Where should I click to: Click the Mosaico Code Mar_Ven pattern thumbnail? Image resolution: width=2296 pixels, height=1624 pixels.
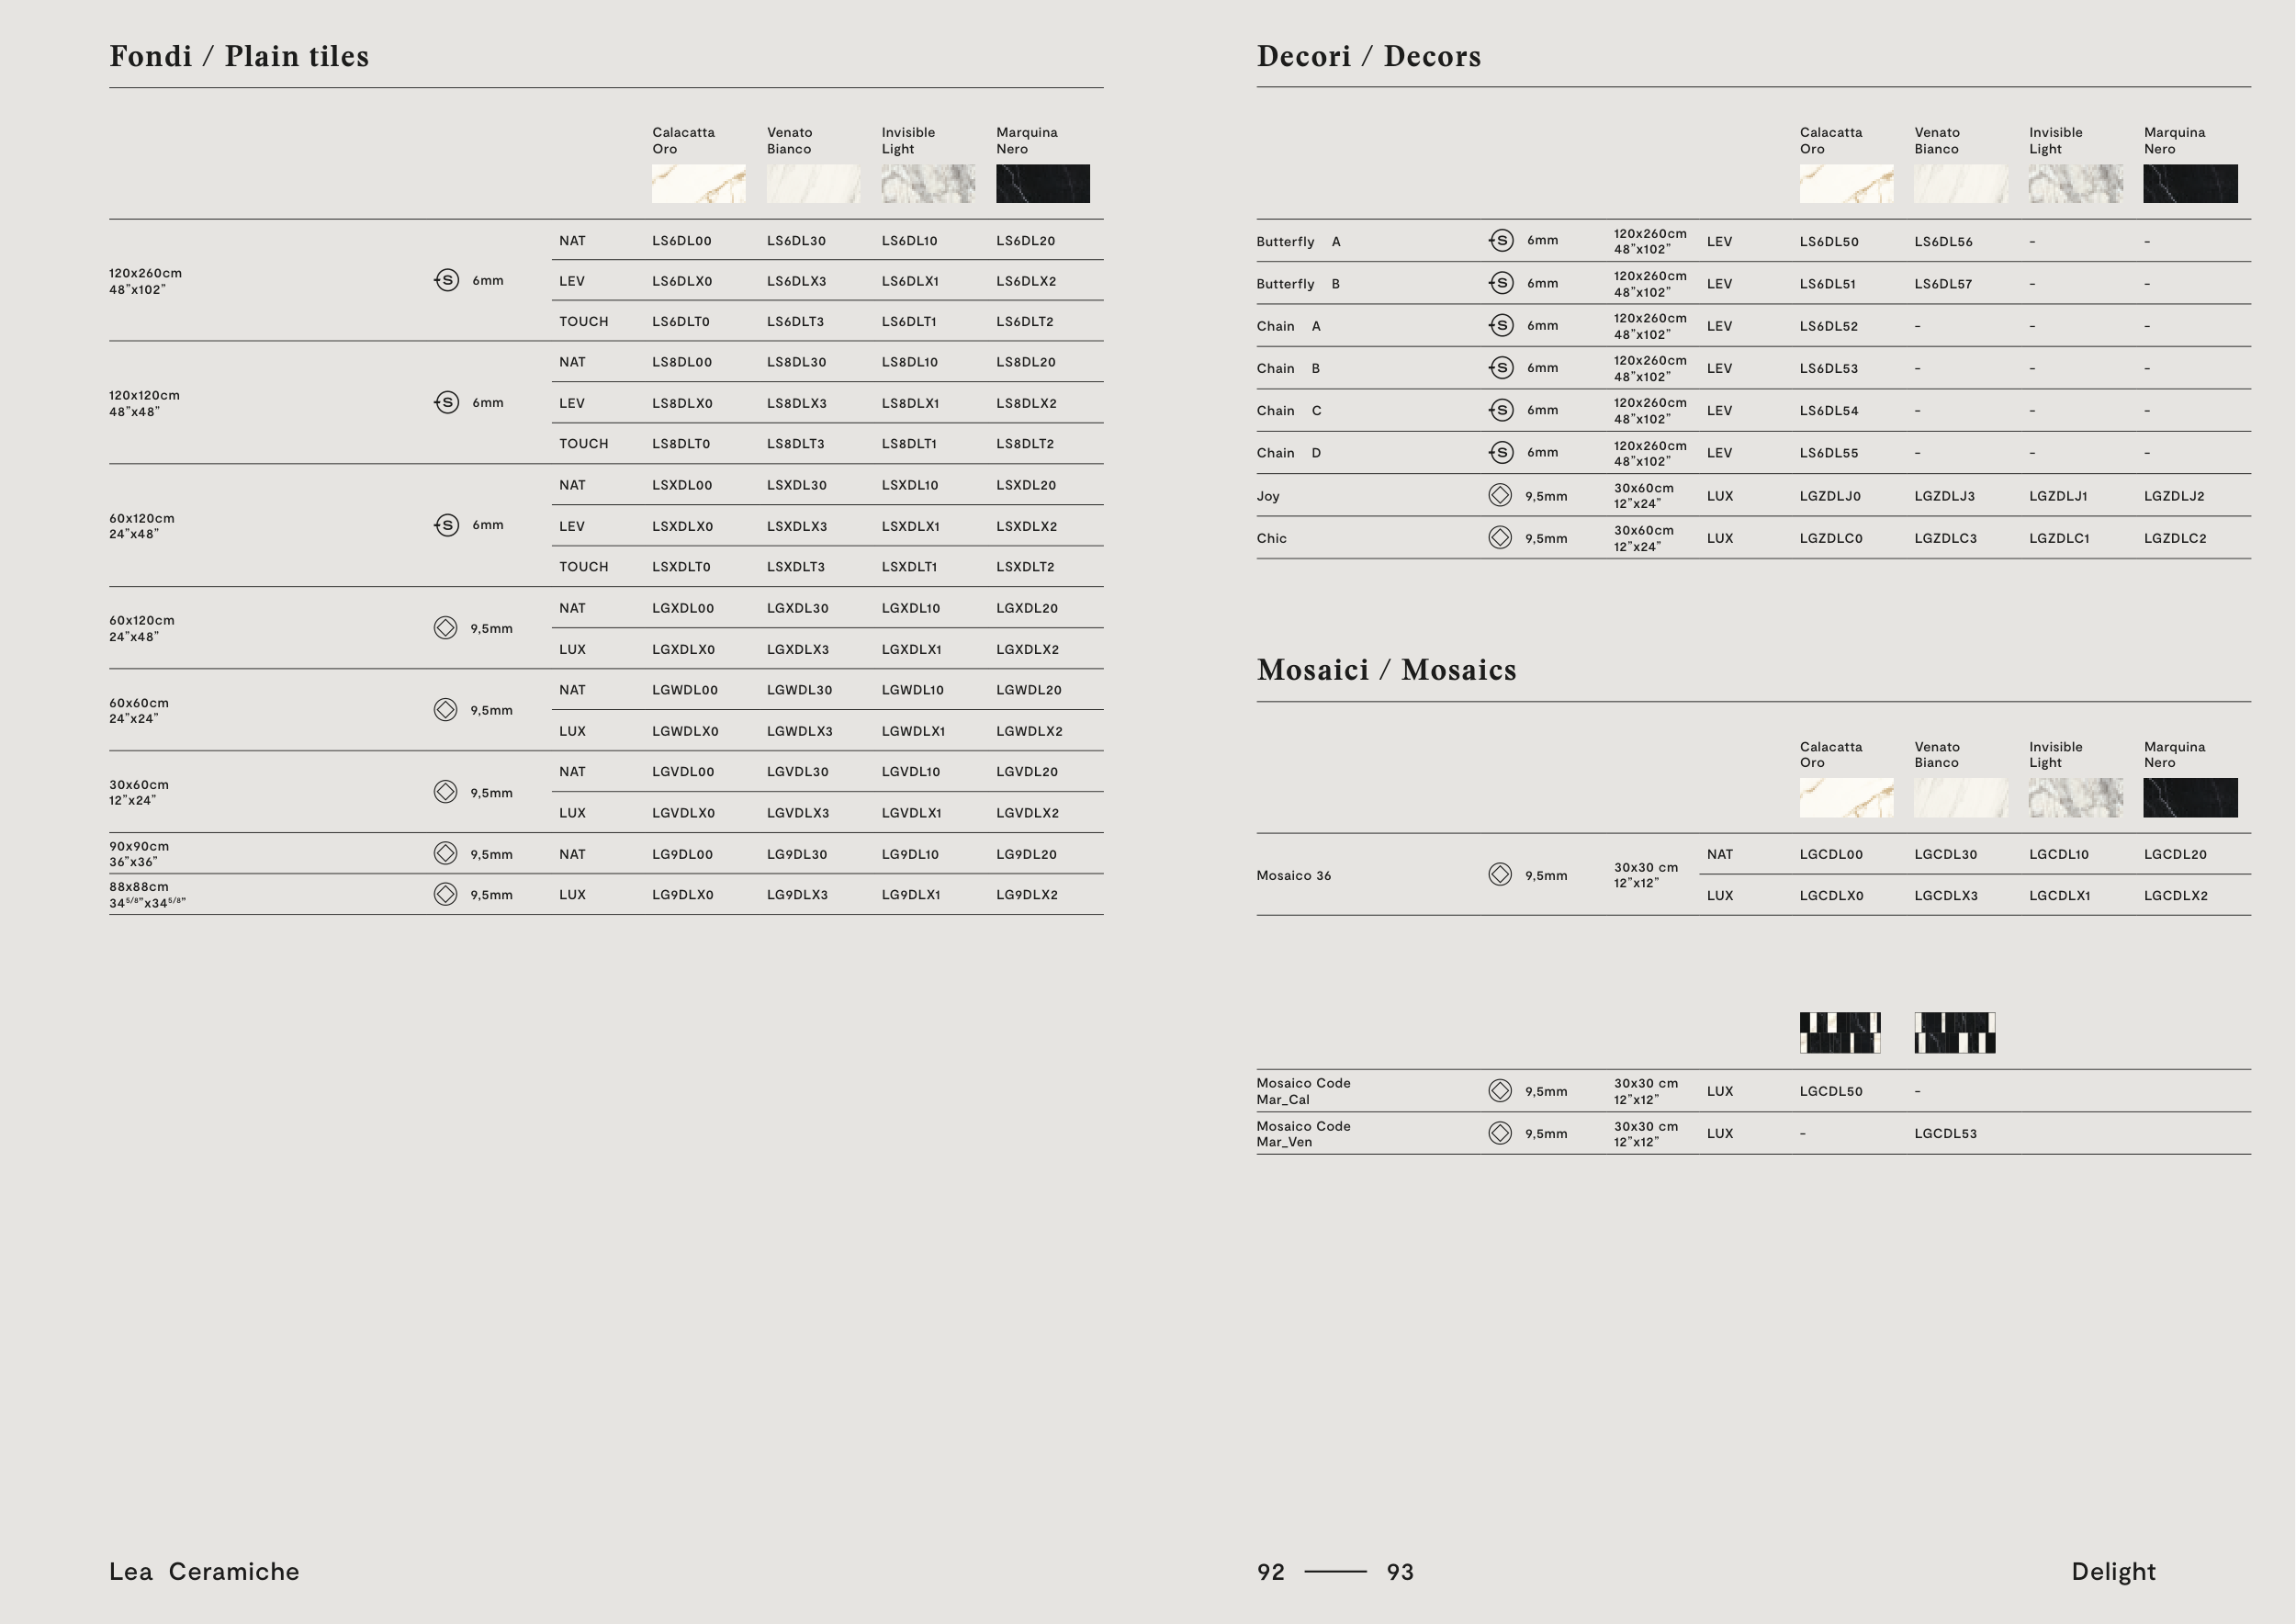tap(1954, 1033)
